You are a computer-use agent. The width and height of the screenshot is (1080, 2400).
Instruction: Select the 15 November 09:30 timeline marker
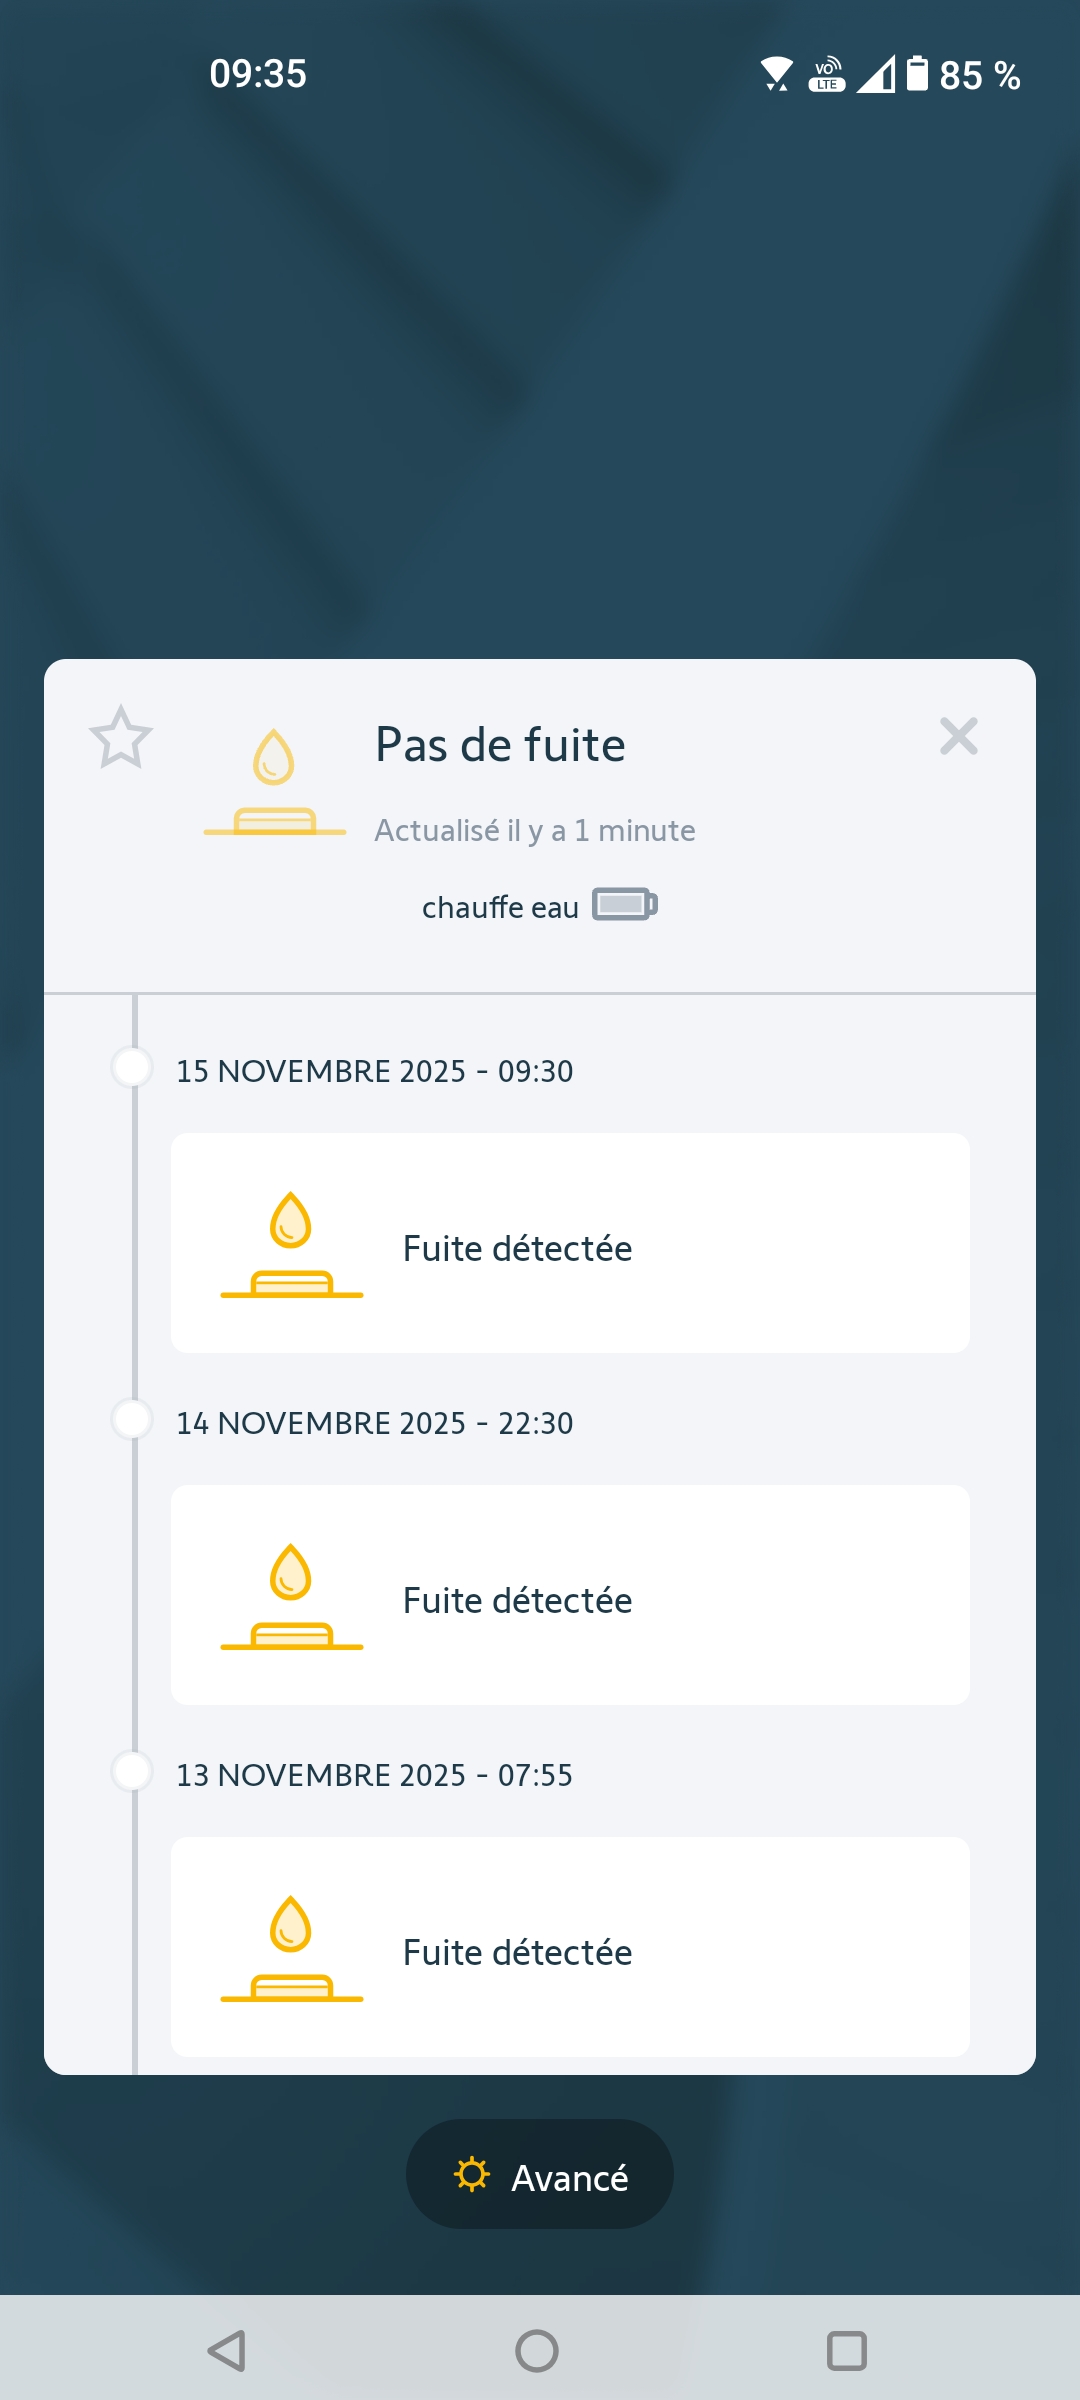pyautogui.click(x=132, y=1067)
